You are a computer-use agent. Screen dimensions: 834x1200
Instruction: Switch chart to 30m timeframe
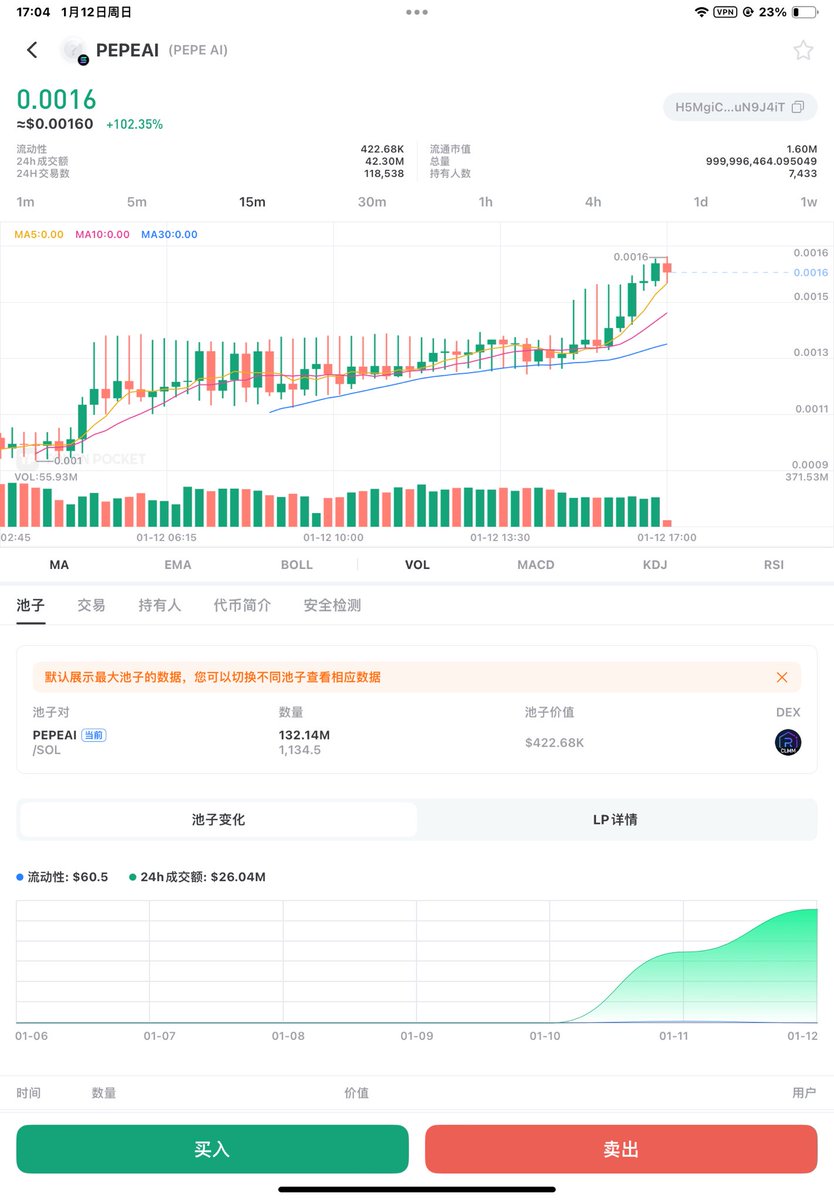point(372,202)
